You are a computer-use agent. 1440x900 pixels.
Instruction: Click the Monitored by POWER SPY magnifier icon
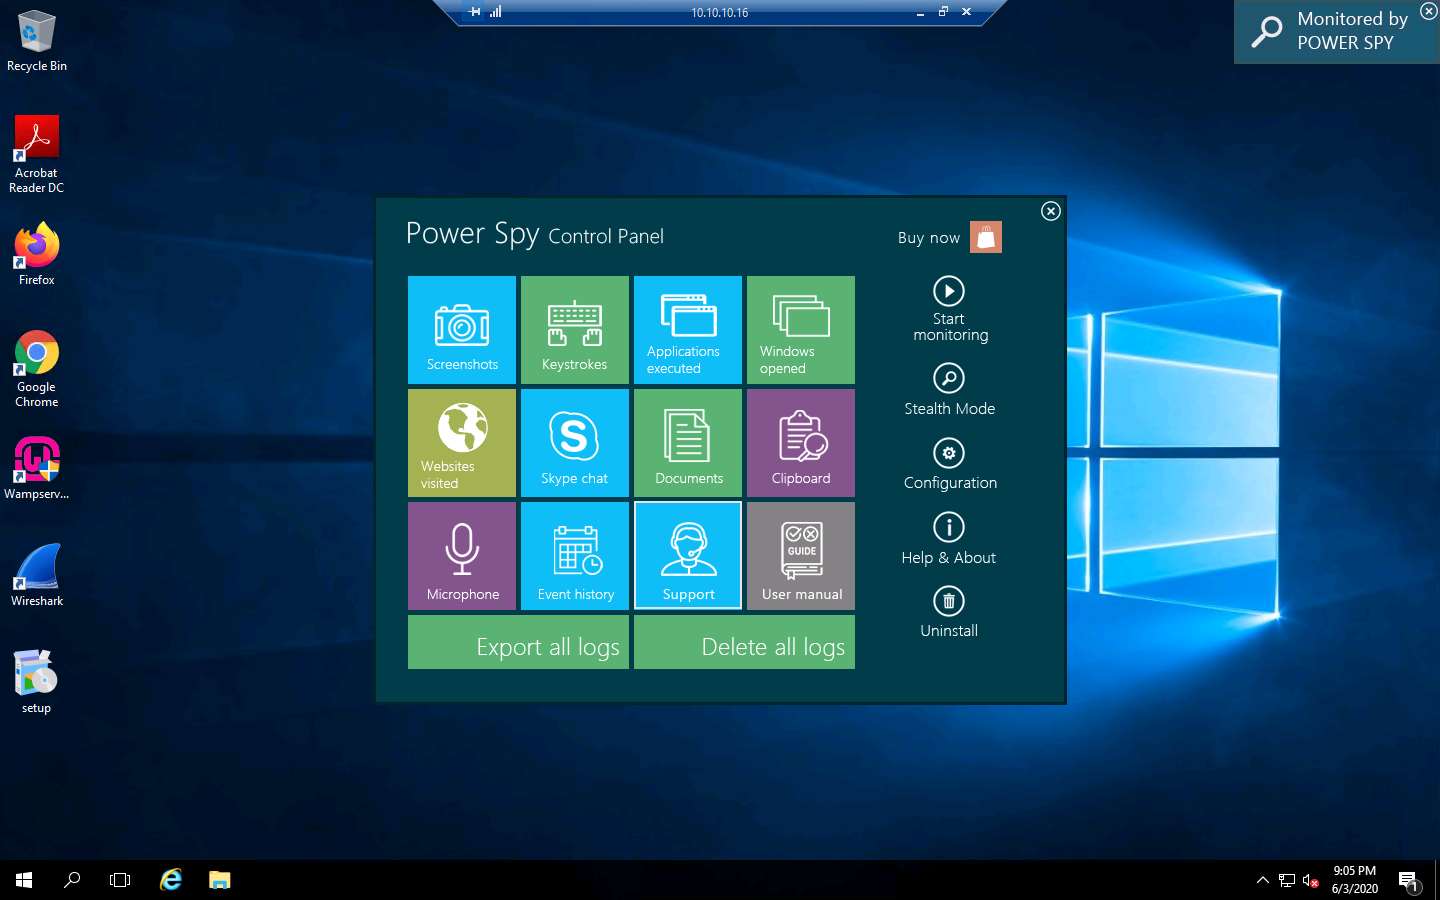click(1267, 31)
